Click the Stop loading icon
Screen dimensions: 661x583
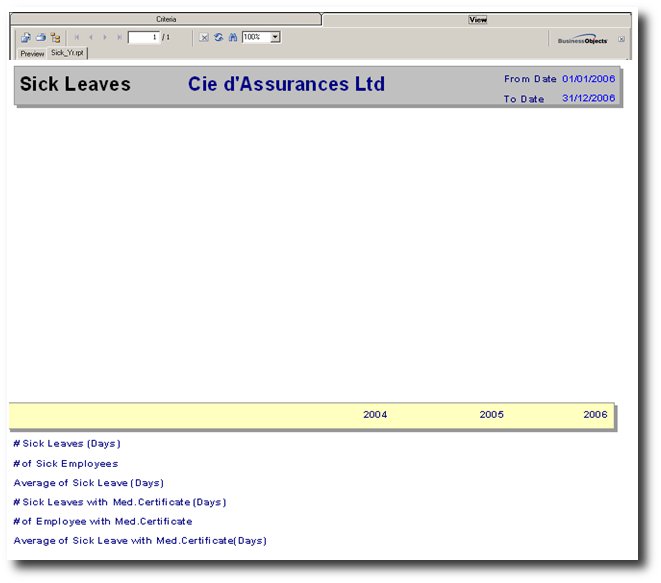204,37
